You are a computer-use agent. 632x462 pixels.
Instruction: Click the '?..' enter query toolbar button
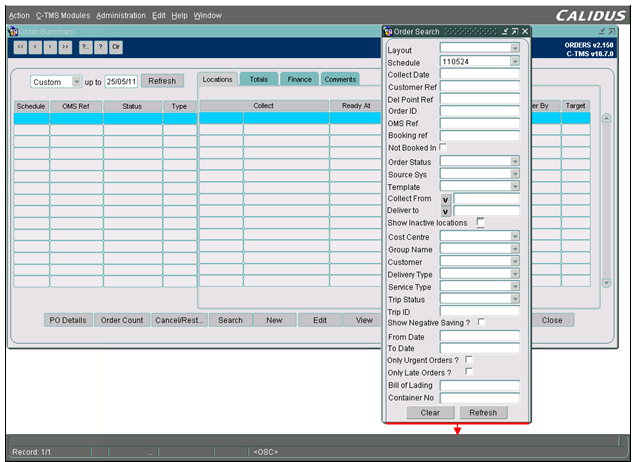(x=85, y=47)
